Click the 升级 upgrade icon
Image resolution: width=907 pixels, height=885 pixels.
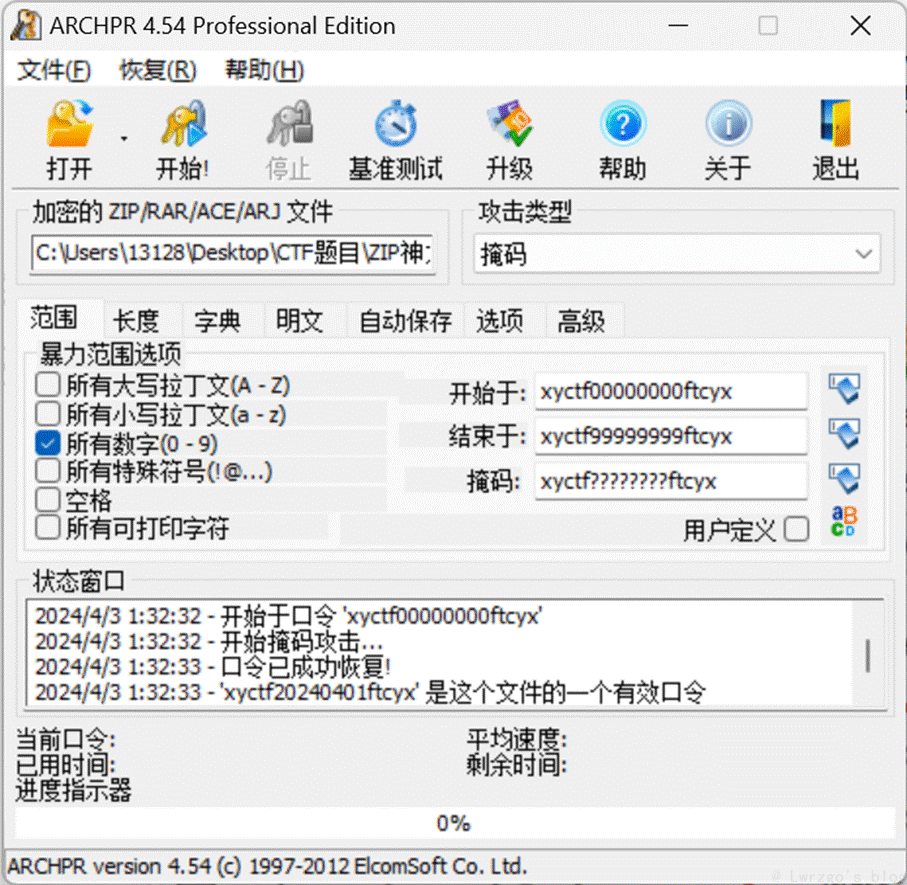510,123
